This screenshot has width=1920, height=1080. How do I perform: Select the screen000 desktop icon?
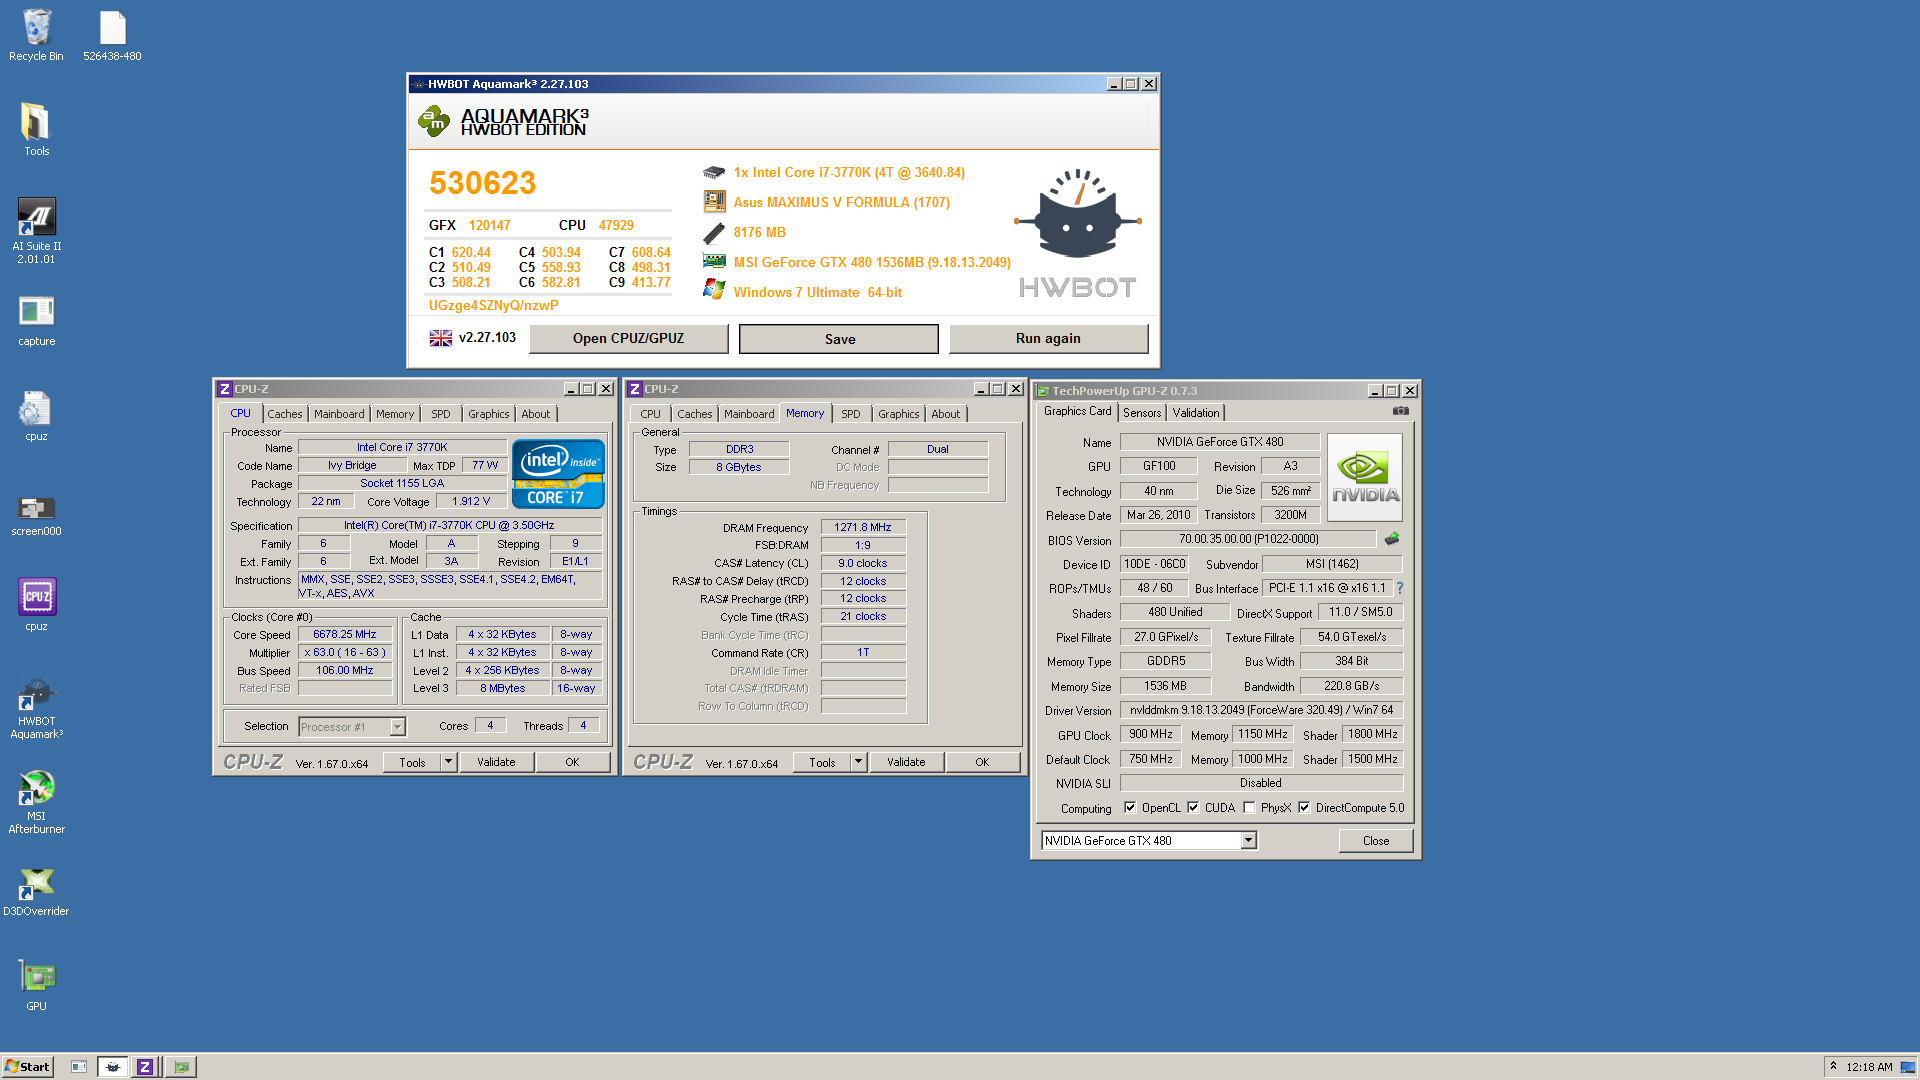pos(36,515)
